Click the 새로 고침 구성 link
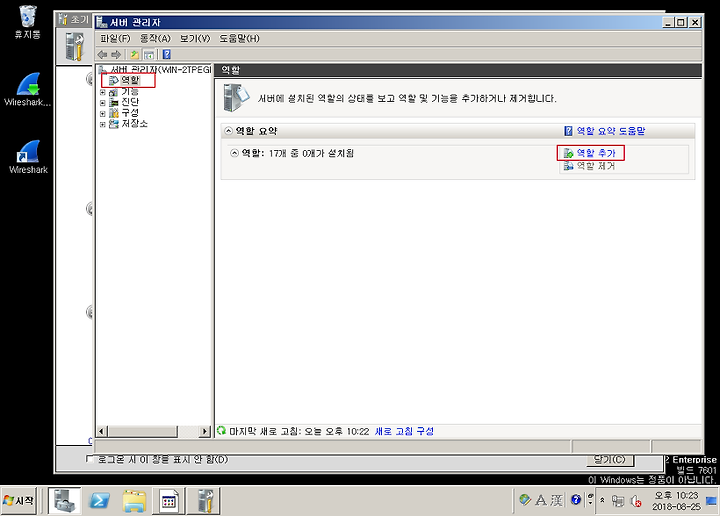 coord(404,431)
